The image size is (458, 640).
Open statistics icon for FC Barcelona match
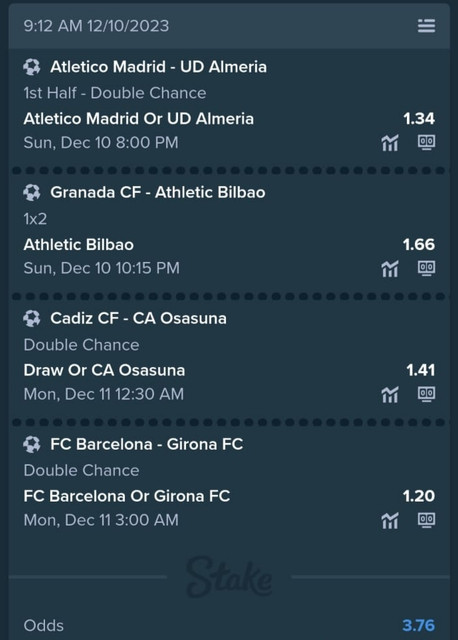point(389,520)
